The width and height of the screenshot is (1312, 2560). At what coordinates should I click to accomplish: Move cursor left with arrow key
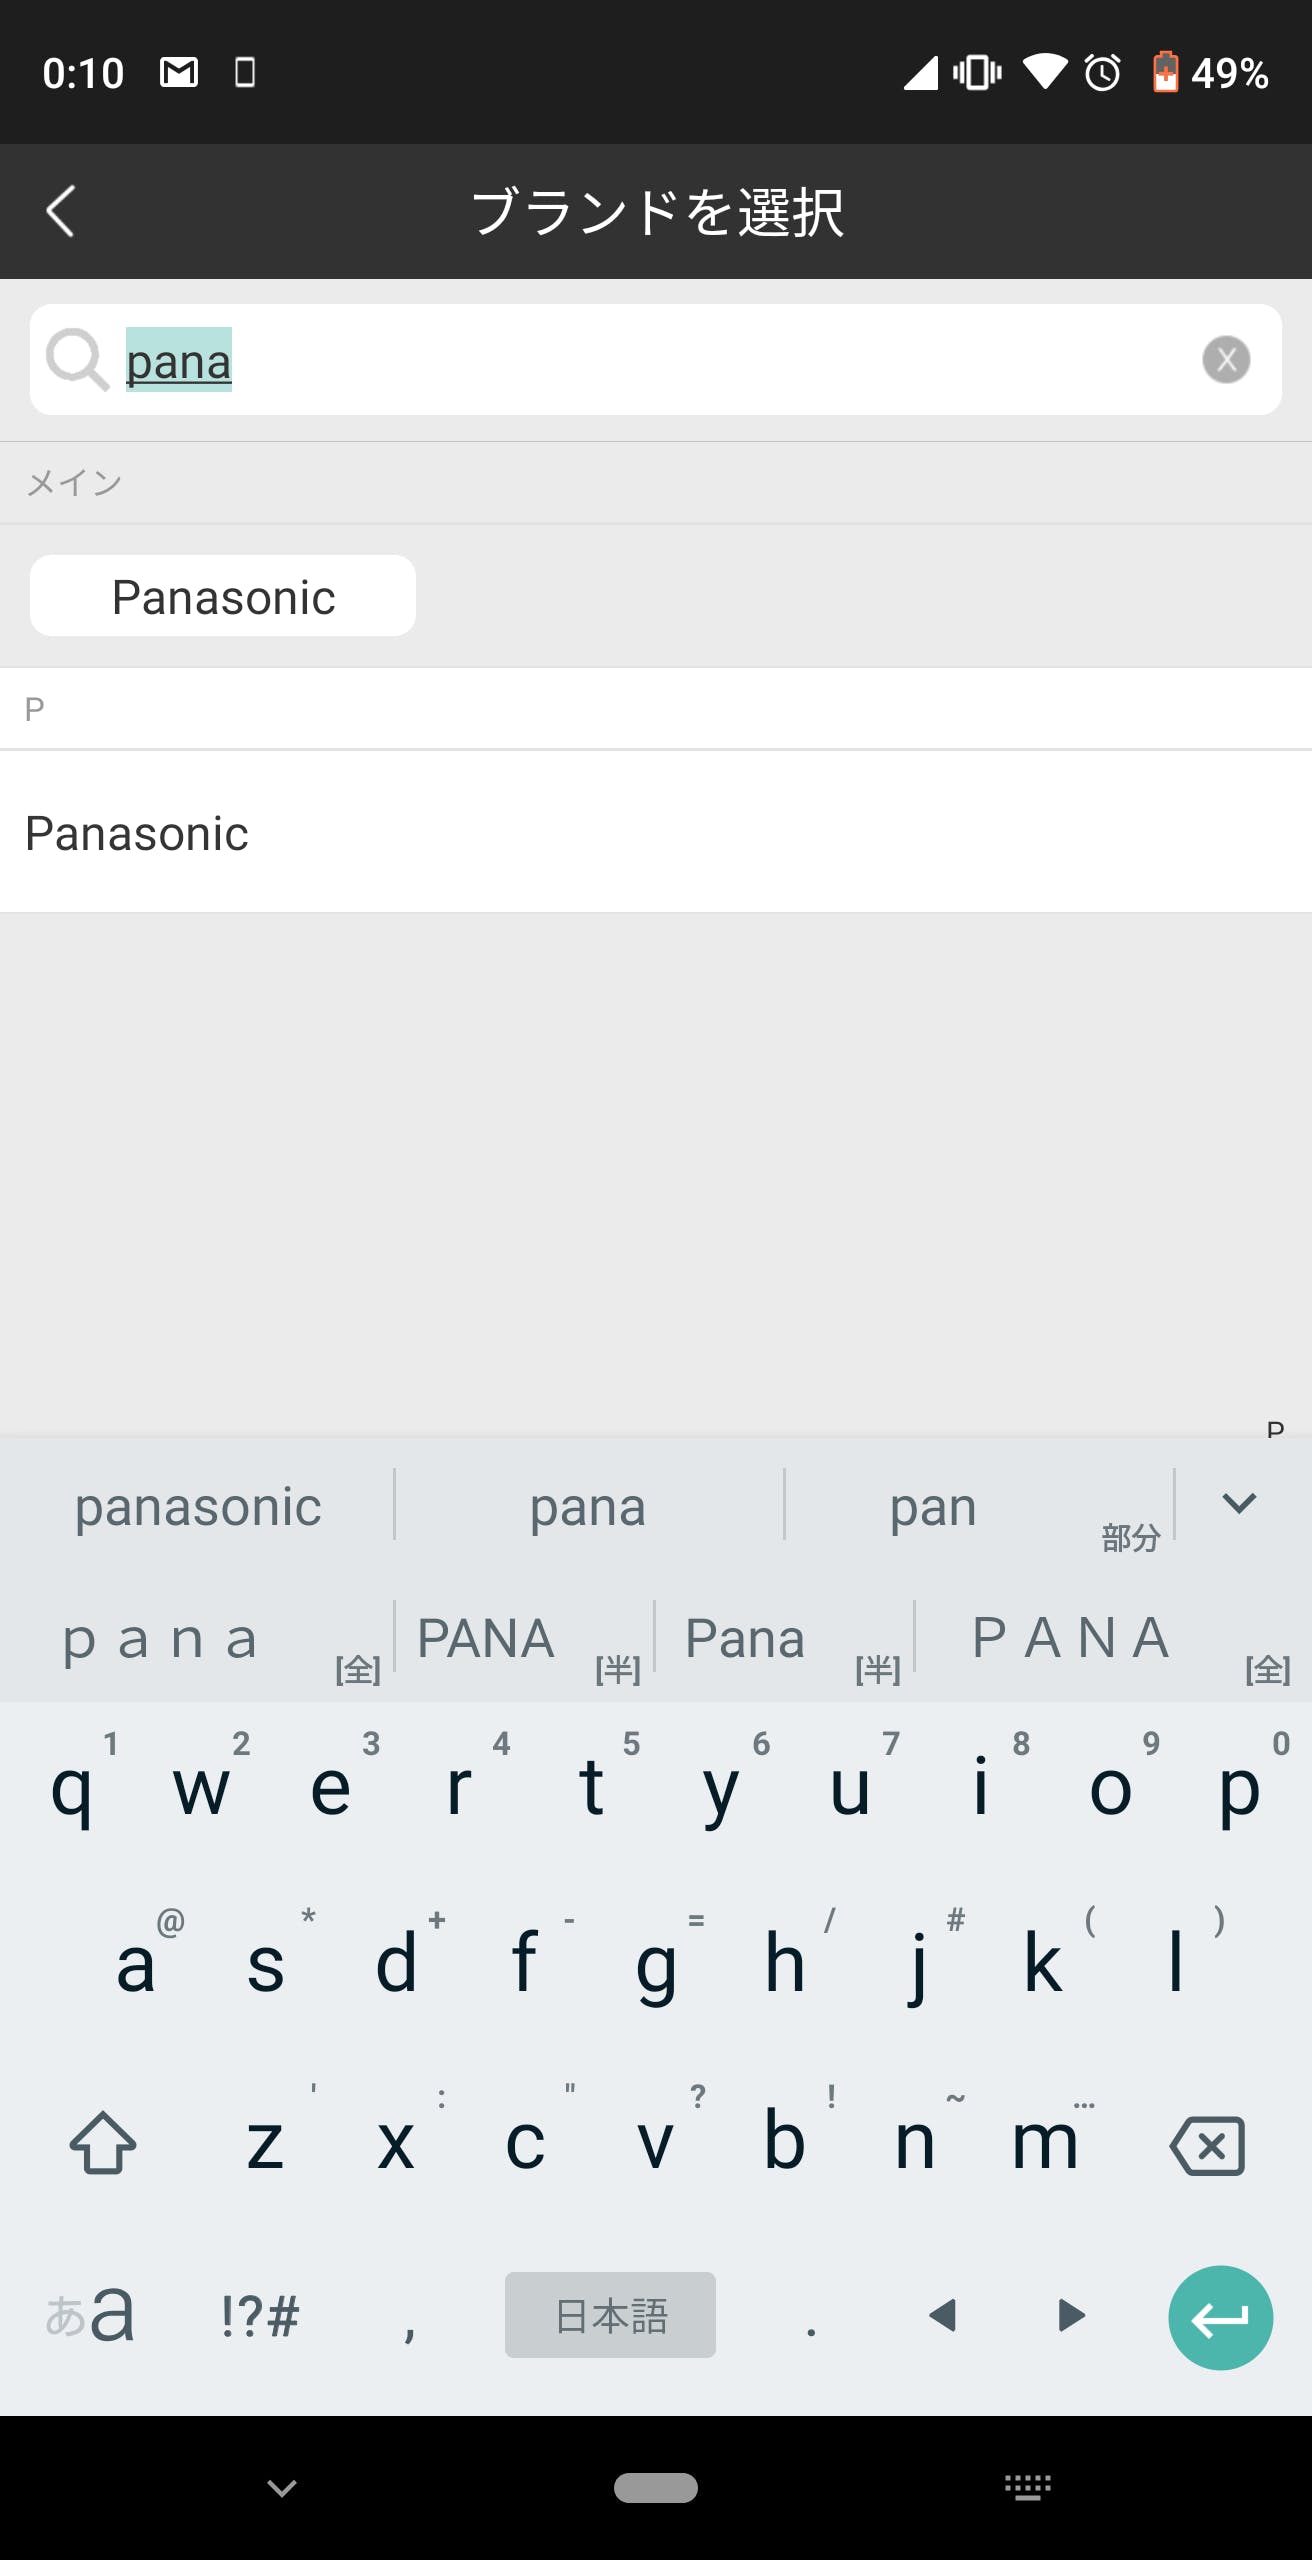click(x=942, y=2315)
